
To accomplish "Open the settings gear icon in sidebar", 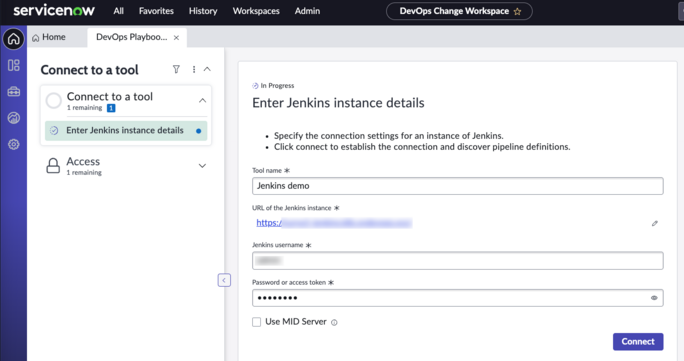I will [14, 144].
